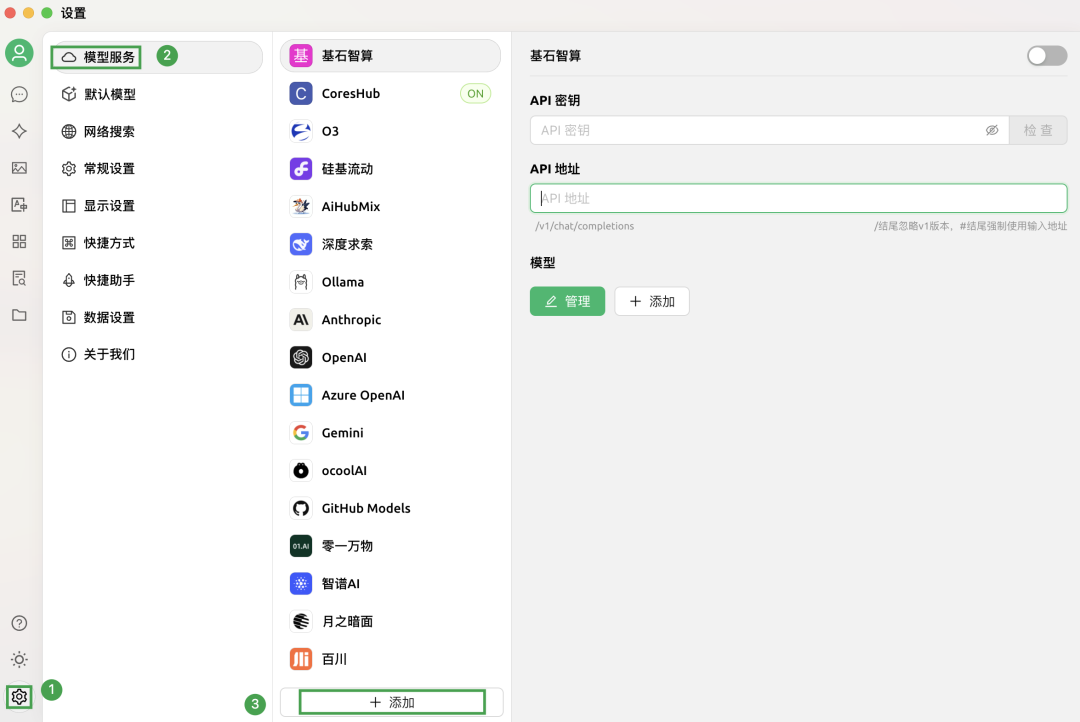Show the API key with eye icon
The width and height of the screenshot is (1080, 722).
pos(992,130)
